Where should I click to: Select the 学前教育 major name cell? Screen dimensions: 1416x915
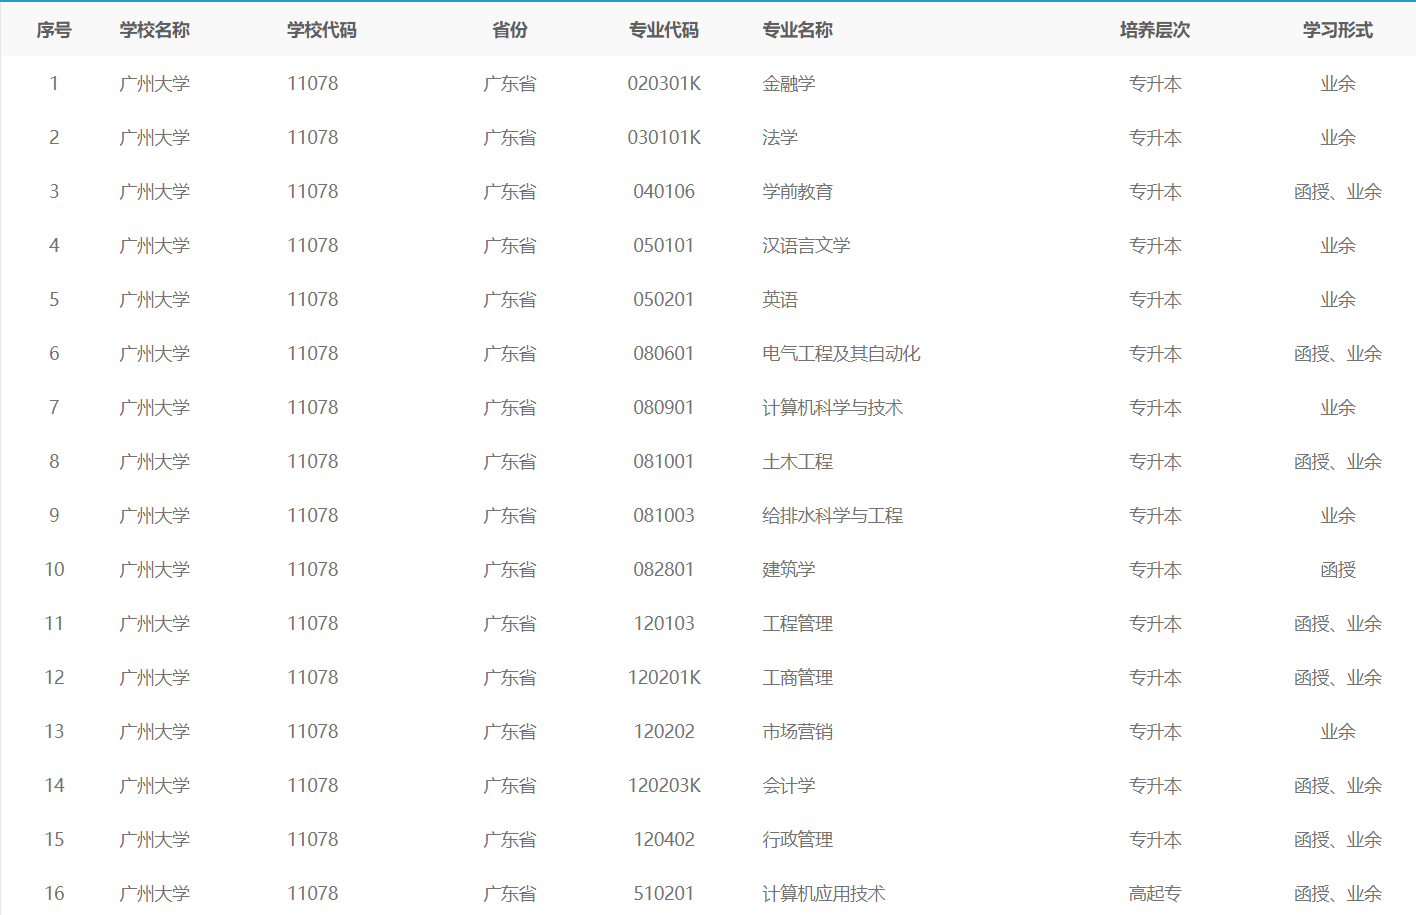(797, 192)
